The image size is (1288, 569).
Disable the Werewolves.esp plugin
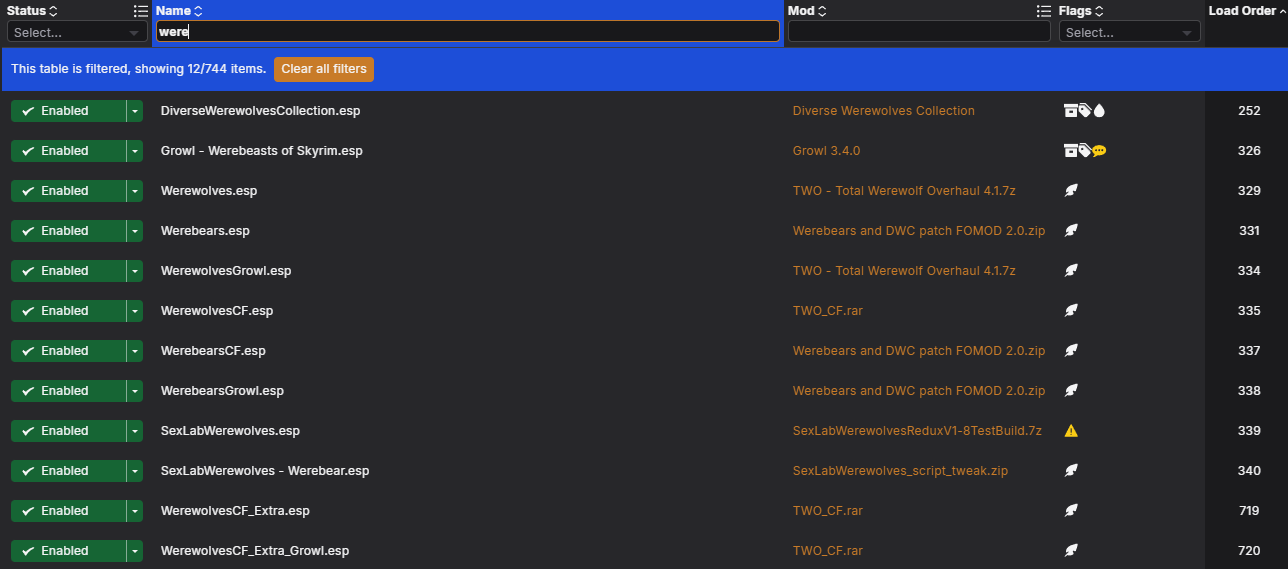(68, 191)
